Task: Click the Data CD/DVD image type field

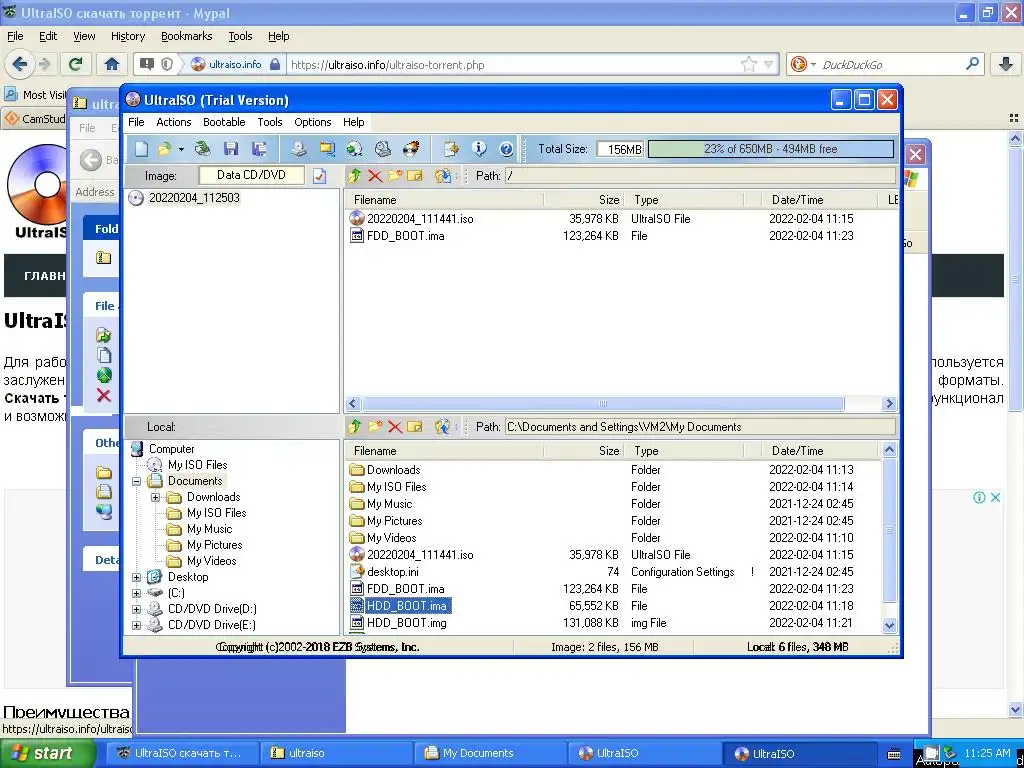Action: (251, 175)
